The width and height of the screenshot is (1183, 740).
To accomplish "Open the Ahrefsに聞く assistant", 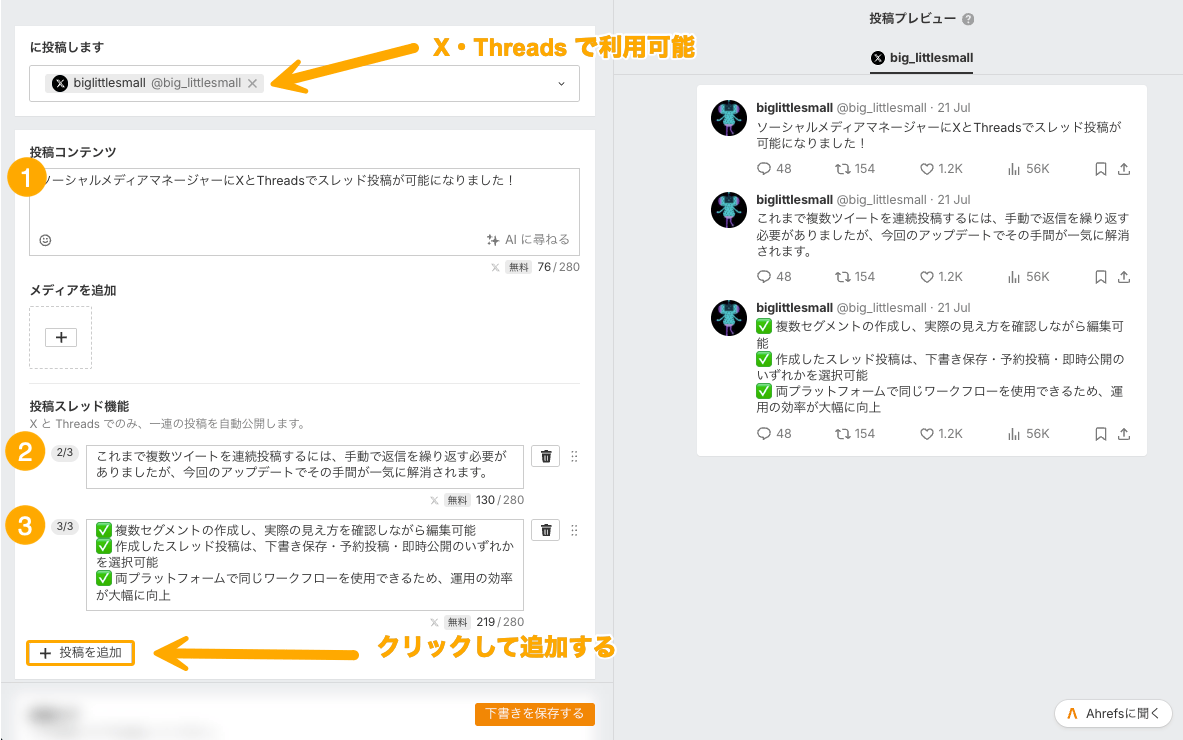I will [x=1114, y=714].
